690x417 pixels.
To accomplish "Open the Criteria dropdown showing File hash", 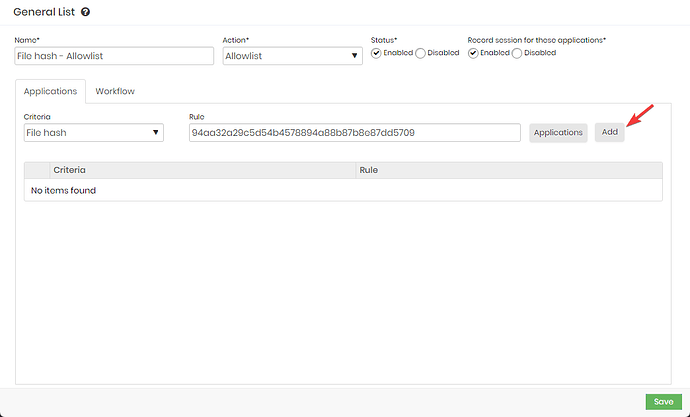I will pyautogui.click(x=94, y=132).
